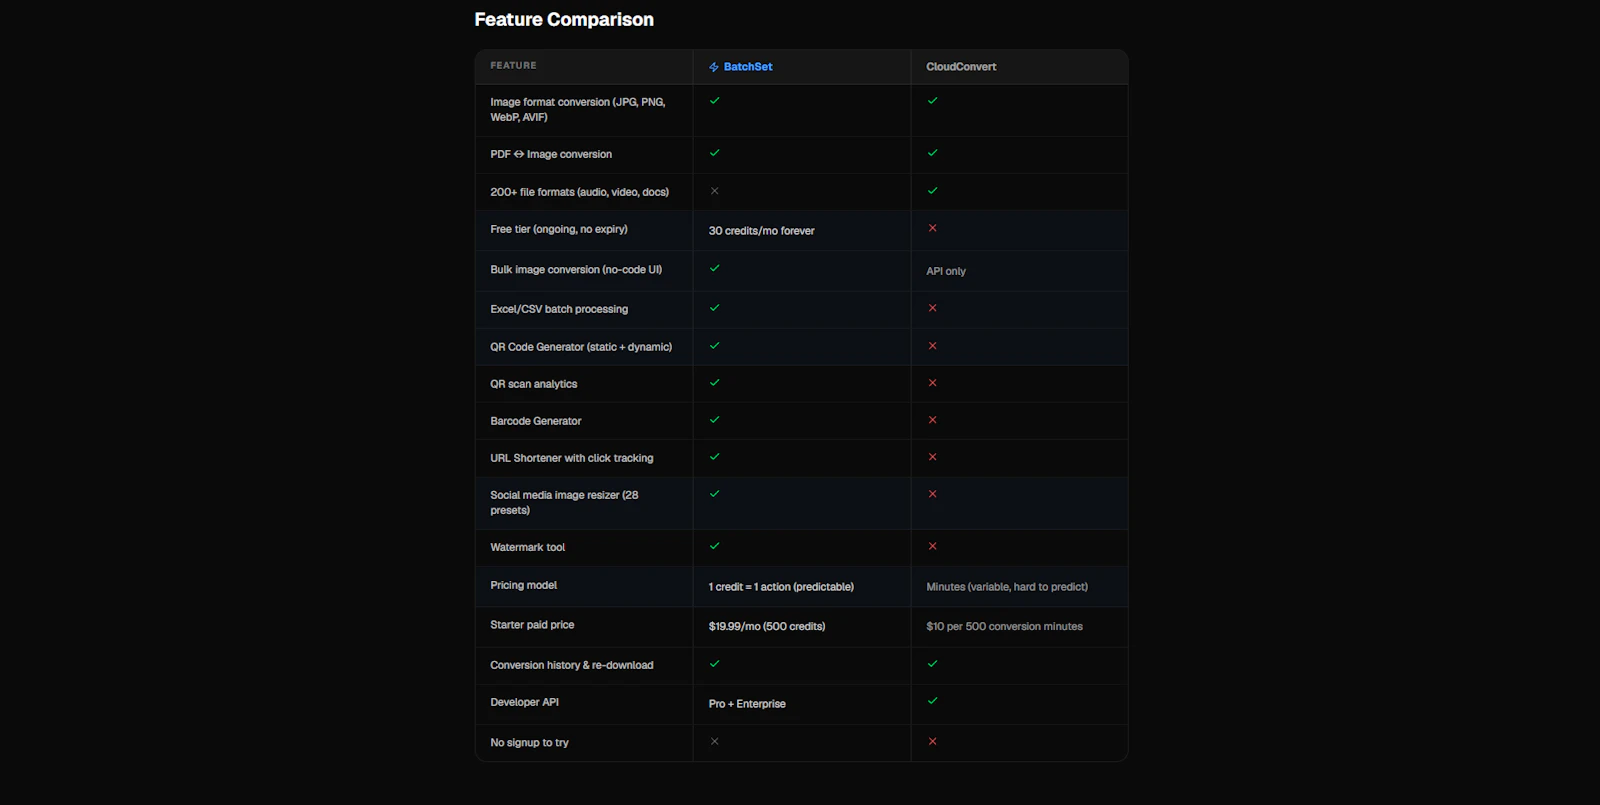Click 'Starter paid price' label

(x=532, y=625)
